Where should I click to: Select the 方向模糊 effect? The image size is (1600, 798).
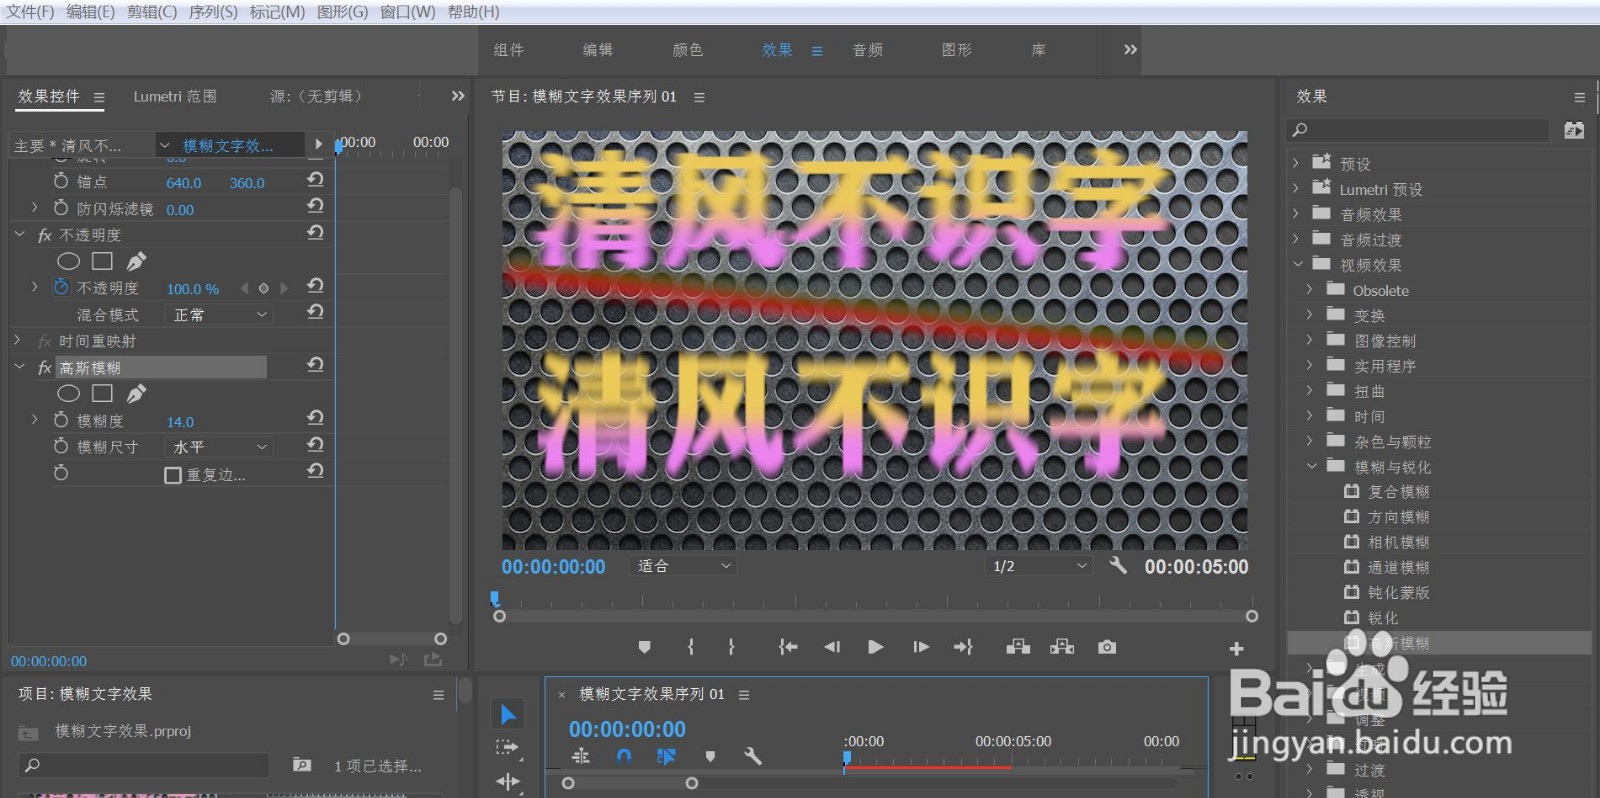point(1398,517)
